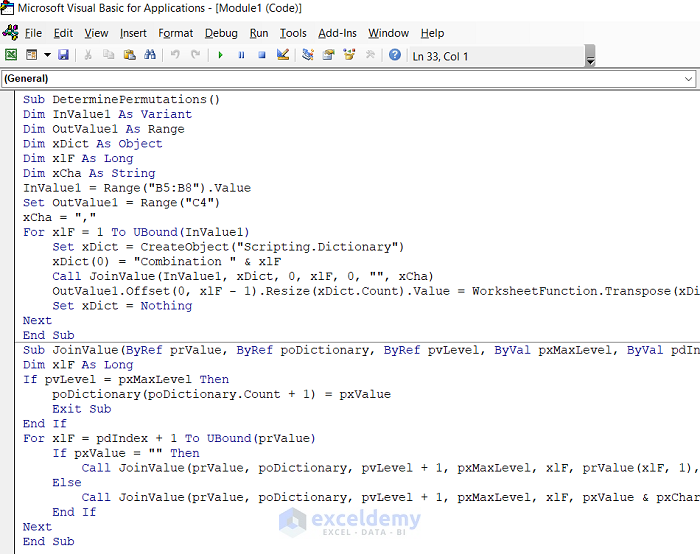Click the 'poDictionary(poDictionary.Count + 1) = pxValue' line
The width and height of the screenshot is (700, 554).
[221, 394]
